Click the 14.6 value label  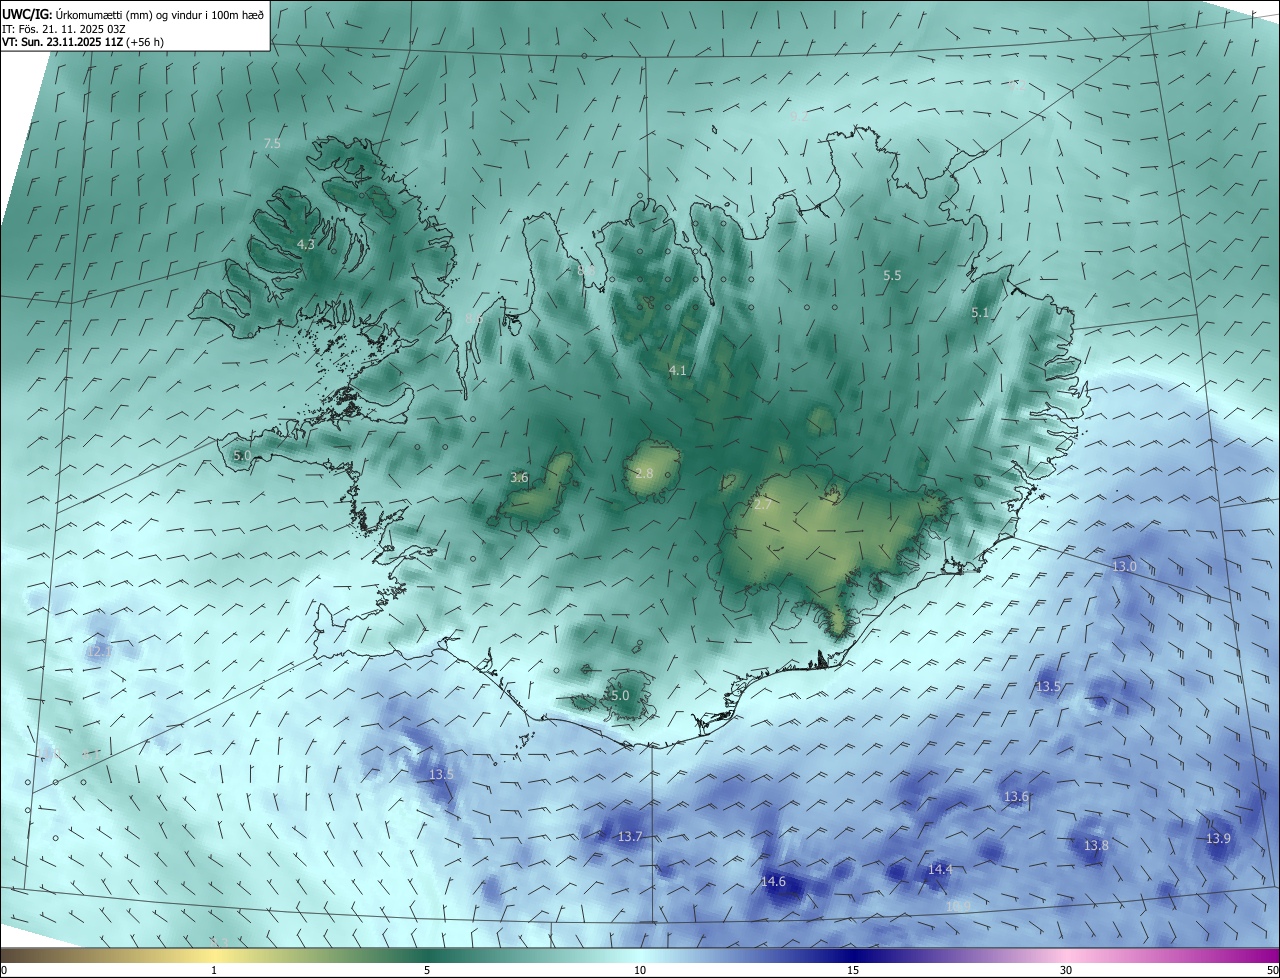pyautogui.click(x=773, y=882)
